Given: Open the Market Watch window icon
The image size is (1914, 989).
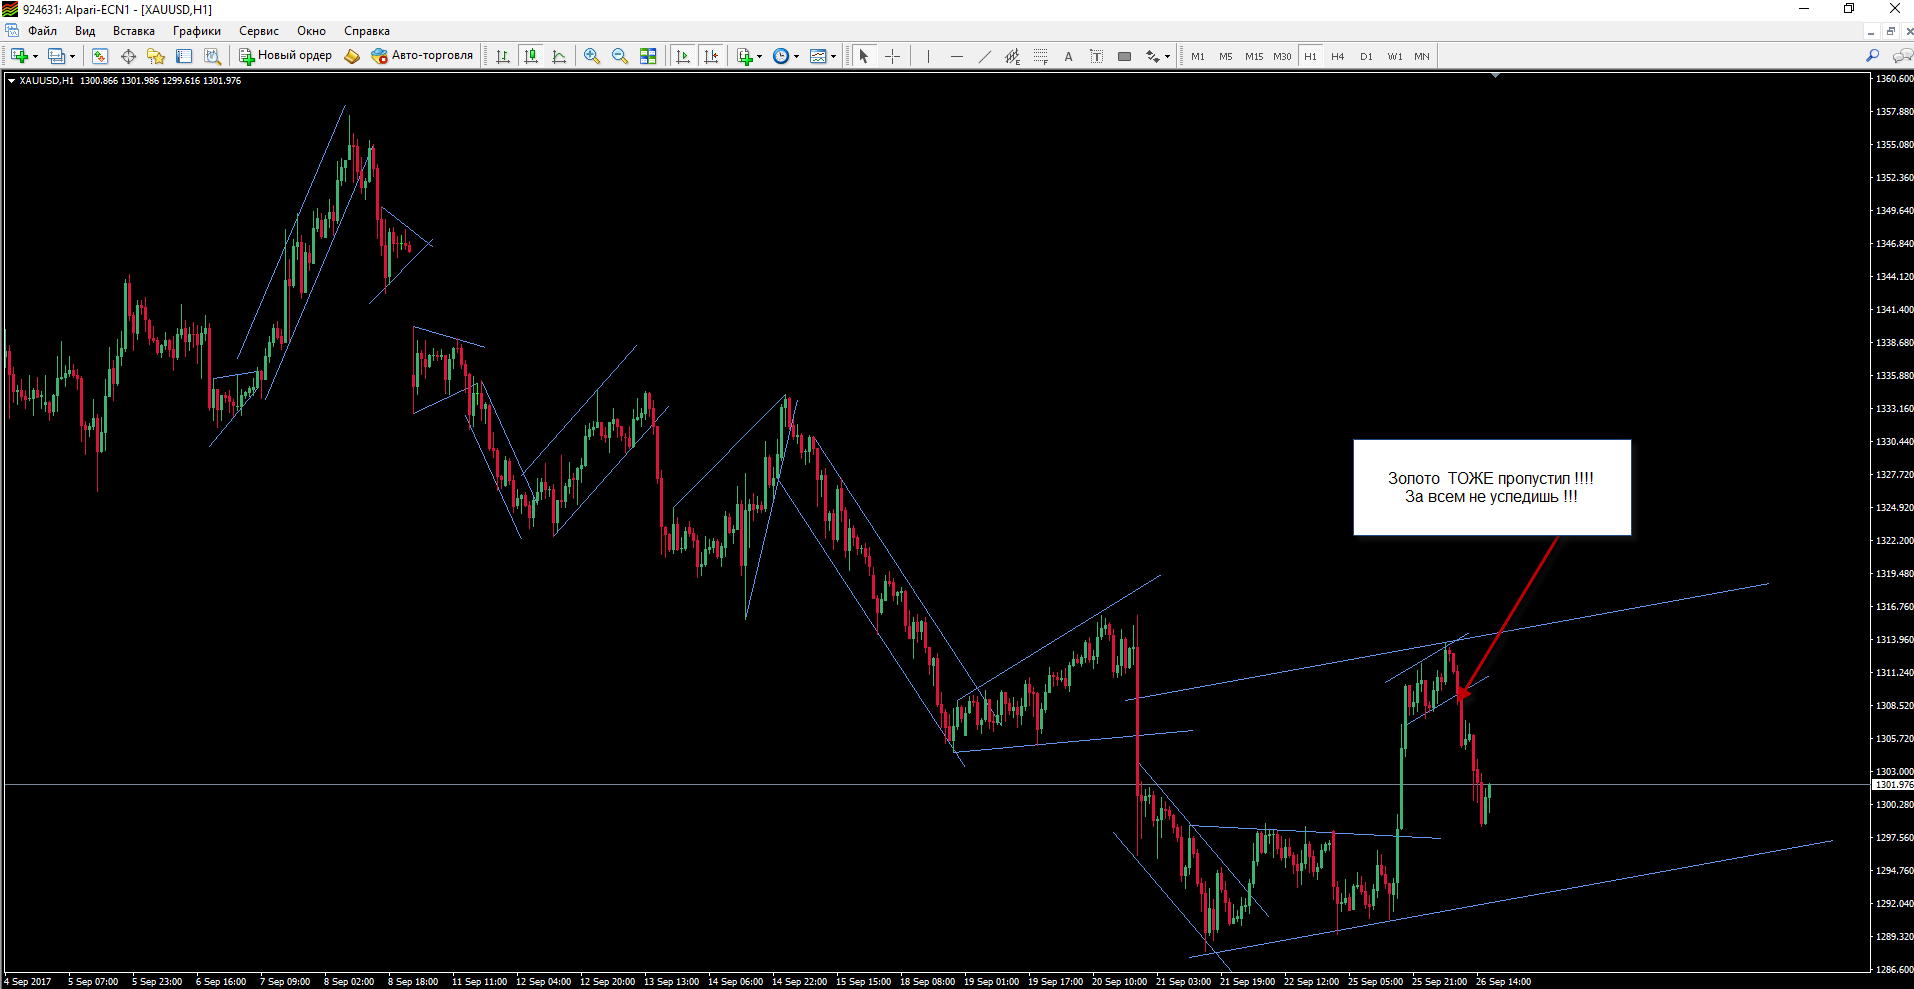Looking at the screenshot, I should [100, 56].
